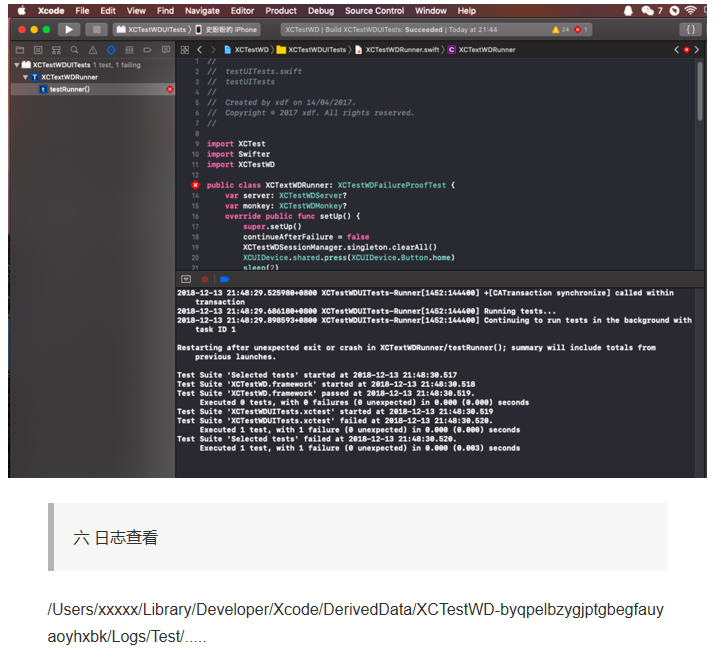Viewport: 724px width, 666px height.
Task: Click the notification bell menu bar icon
Action: [628, 11]
